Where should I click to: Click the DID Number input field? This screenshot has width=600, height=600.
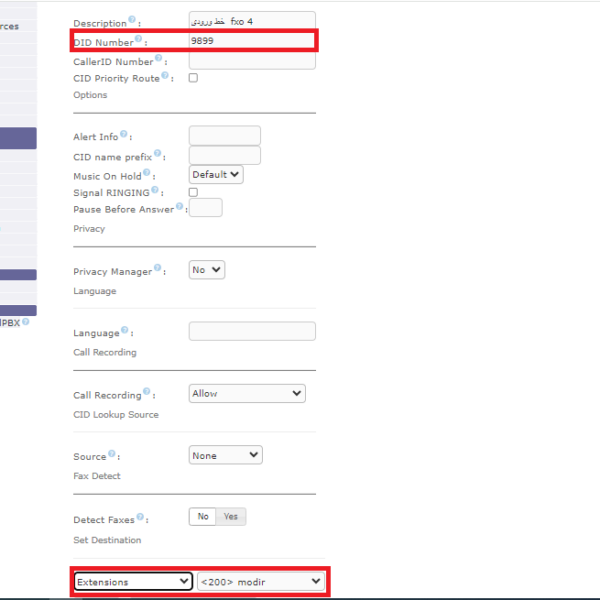pos(252,41)
